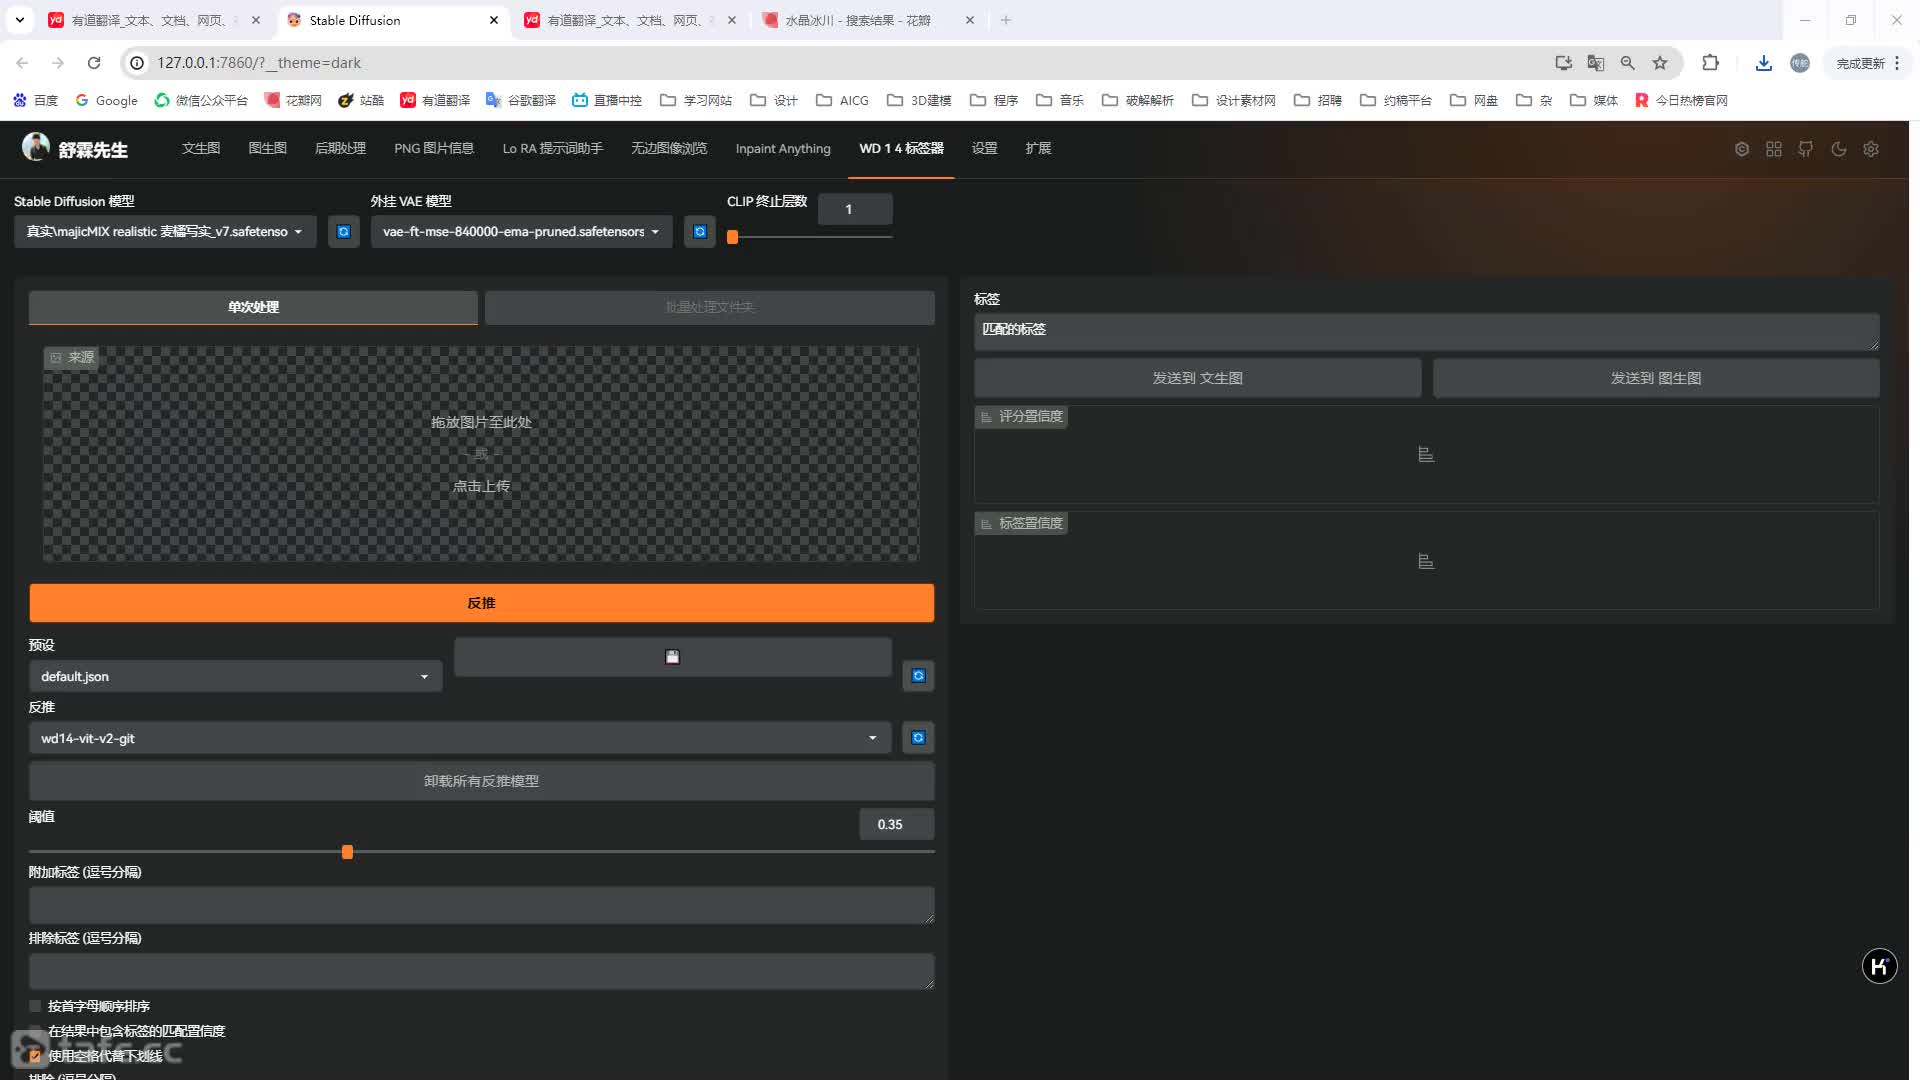1920x1080 pixels.
Task: Translate this page icon in address bar
Action: [1595, 62]
